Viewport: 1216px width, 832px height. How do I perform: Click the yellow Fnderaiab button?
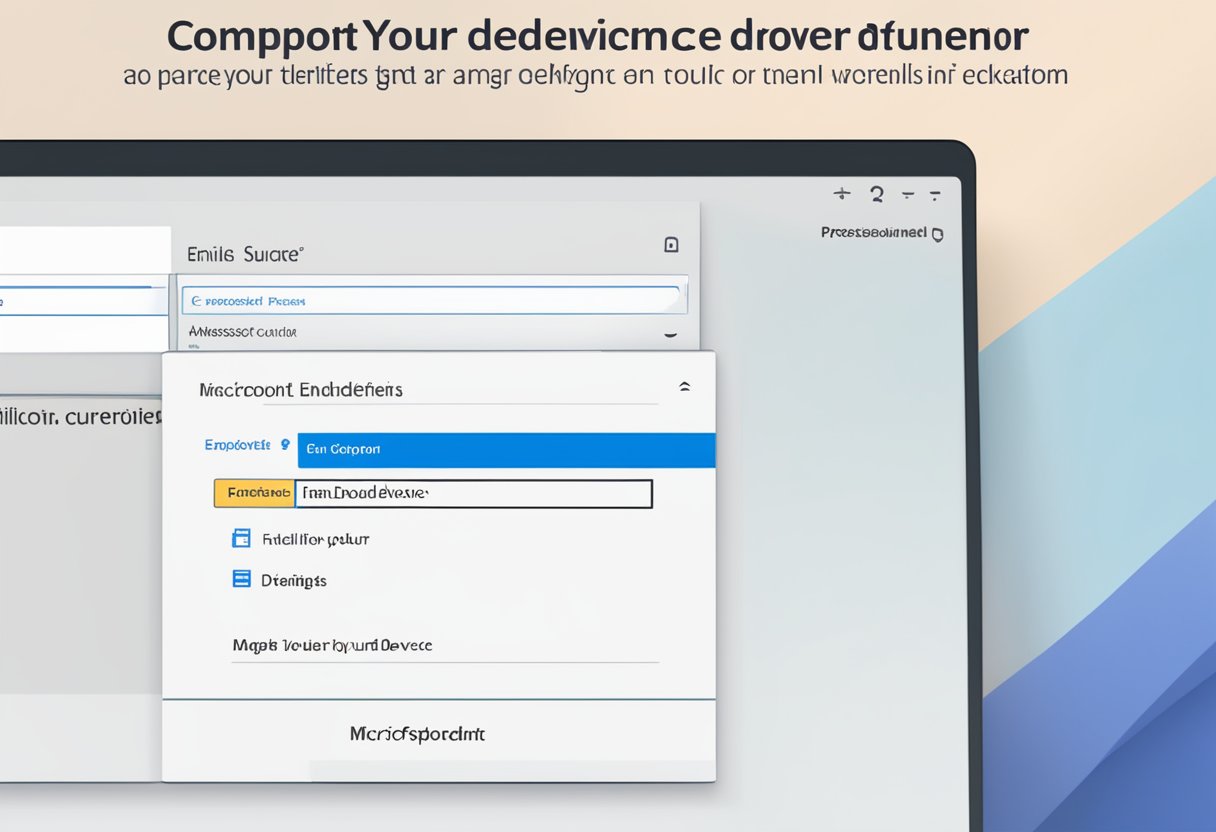point(254,493)
